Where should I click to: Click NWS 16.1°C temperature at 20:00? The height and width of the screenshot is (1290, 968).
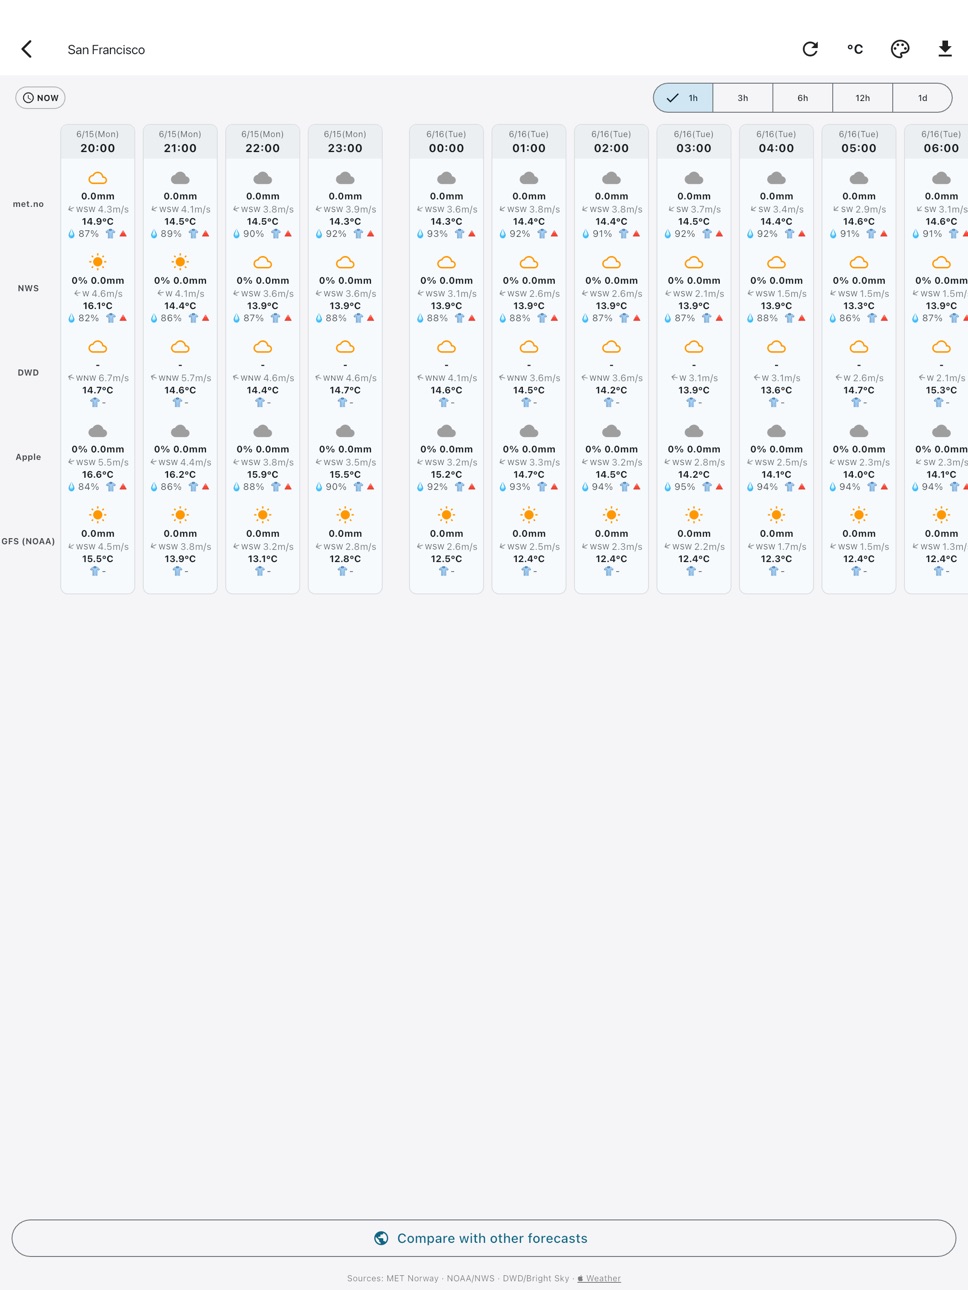point(98,306)
